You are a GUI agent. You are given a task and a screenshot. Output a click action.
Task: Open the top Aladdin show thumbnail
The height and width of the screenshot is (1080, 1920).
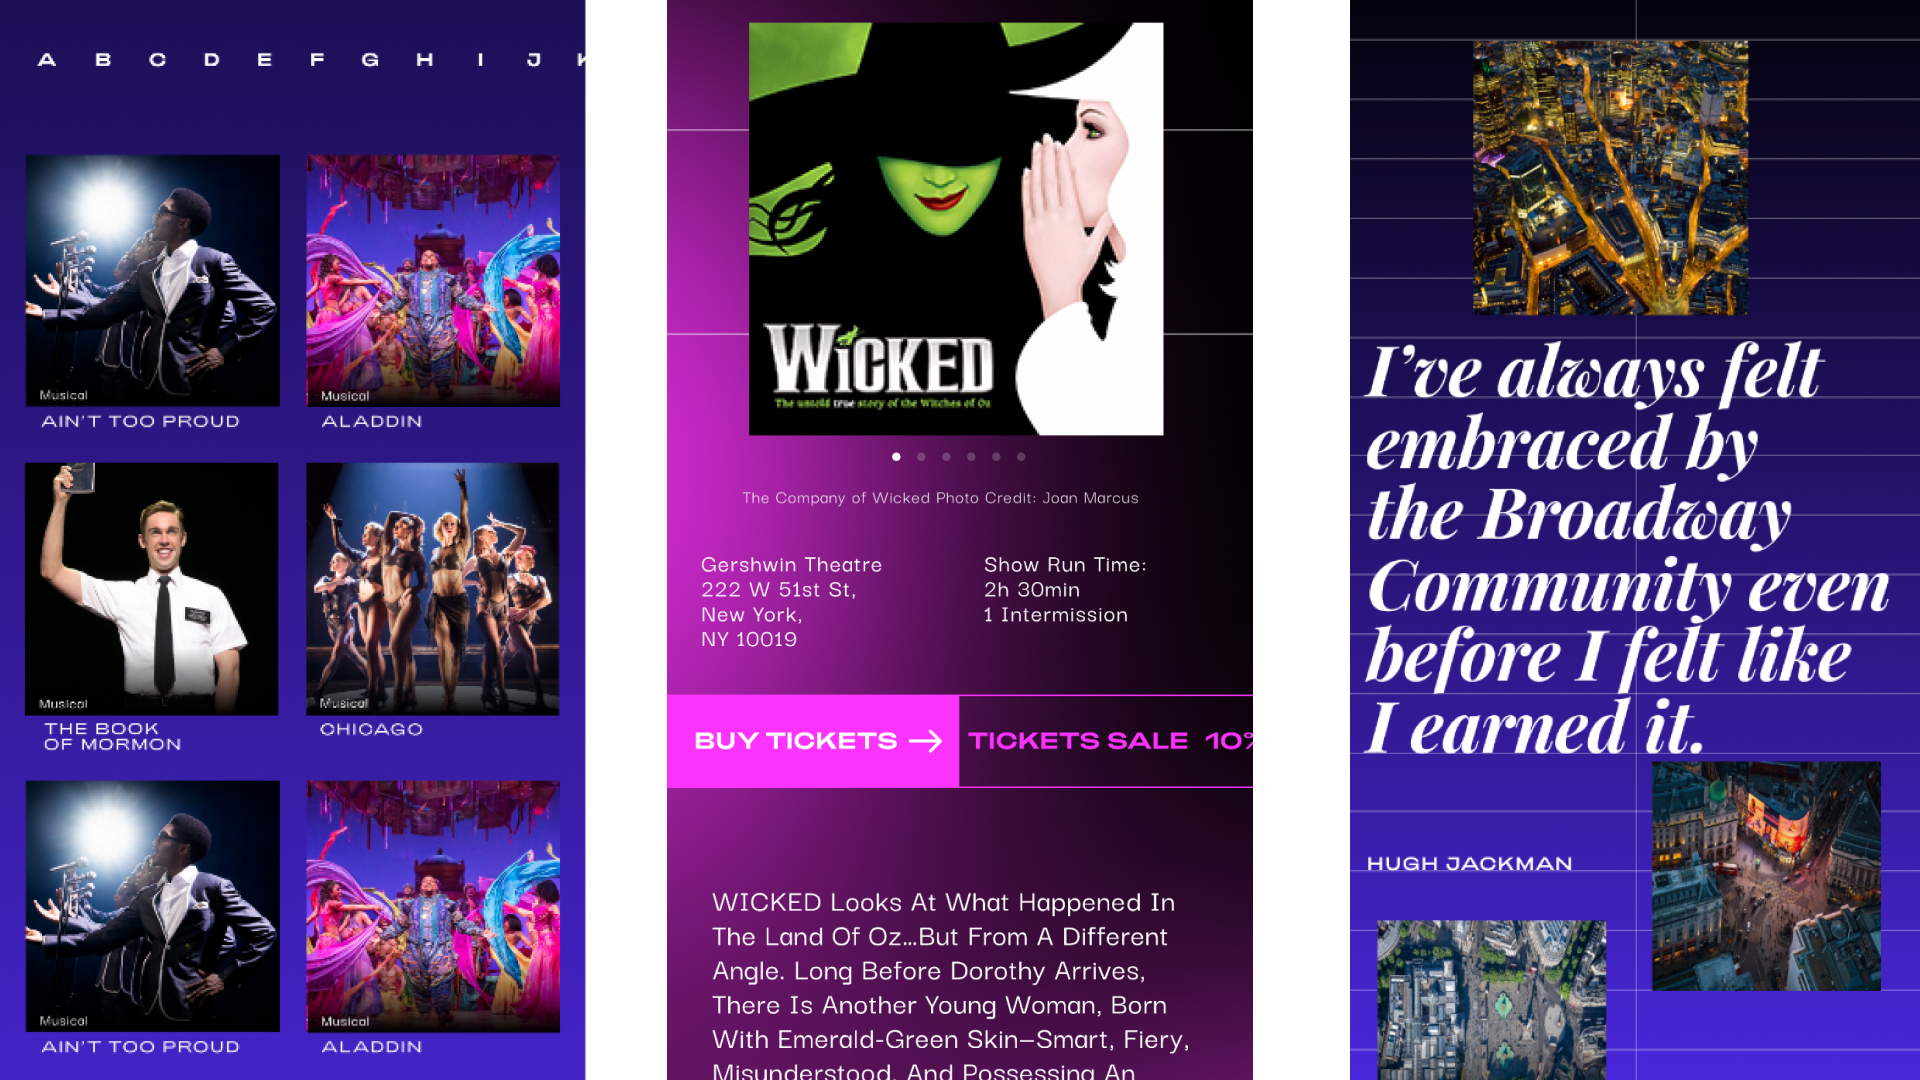(433, 280)
